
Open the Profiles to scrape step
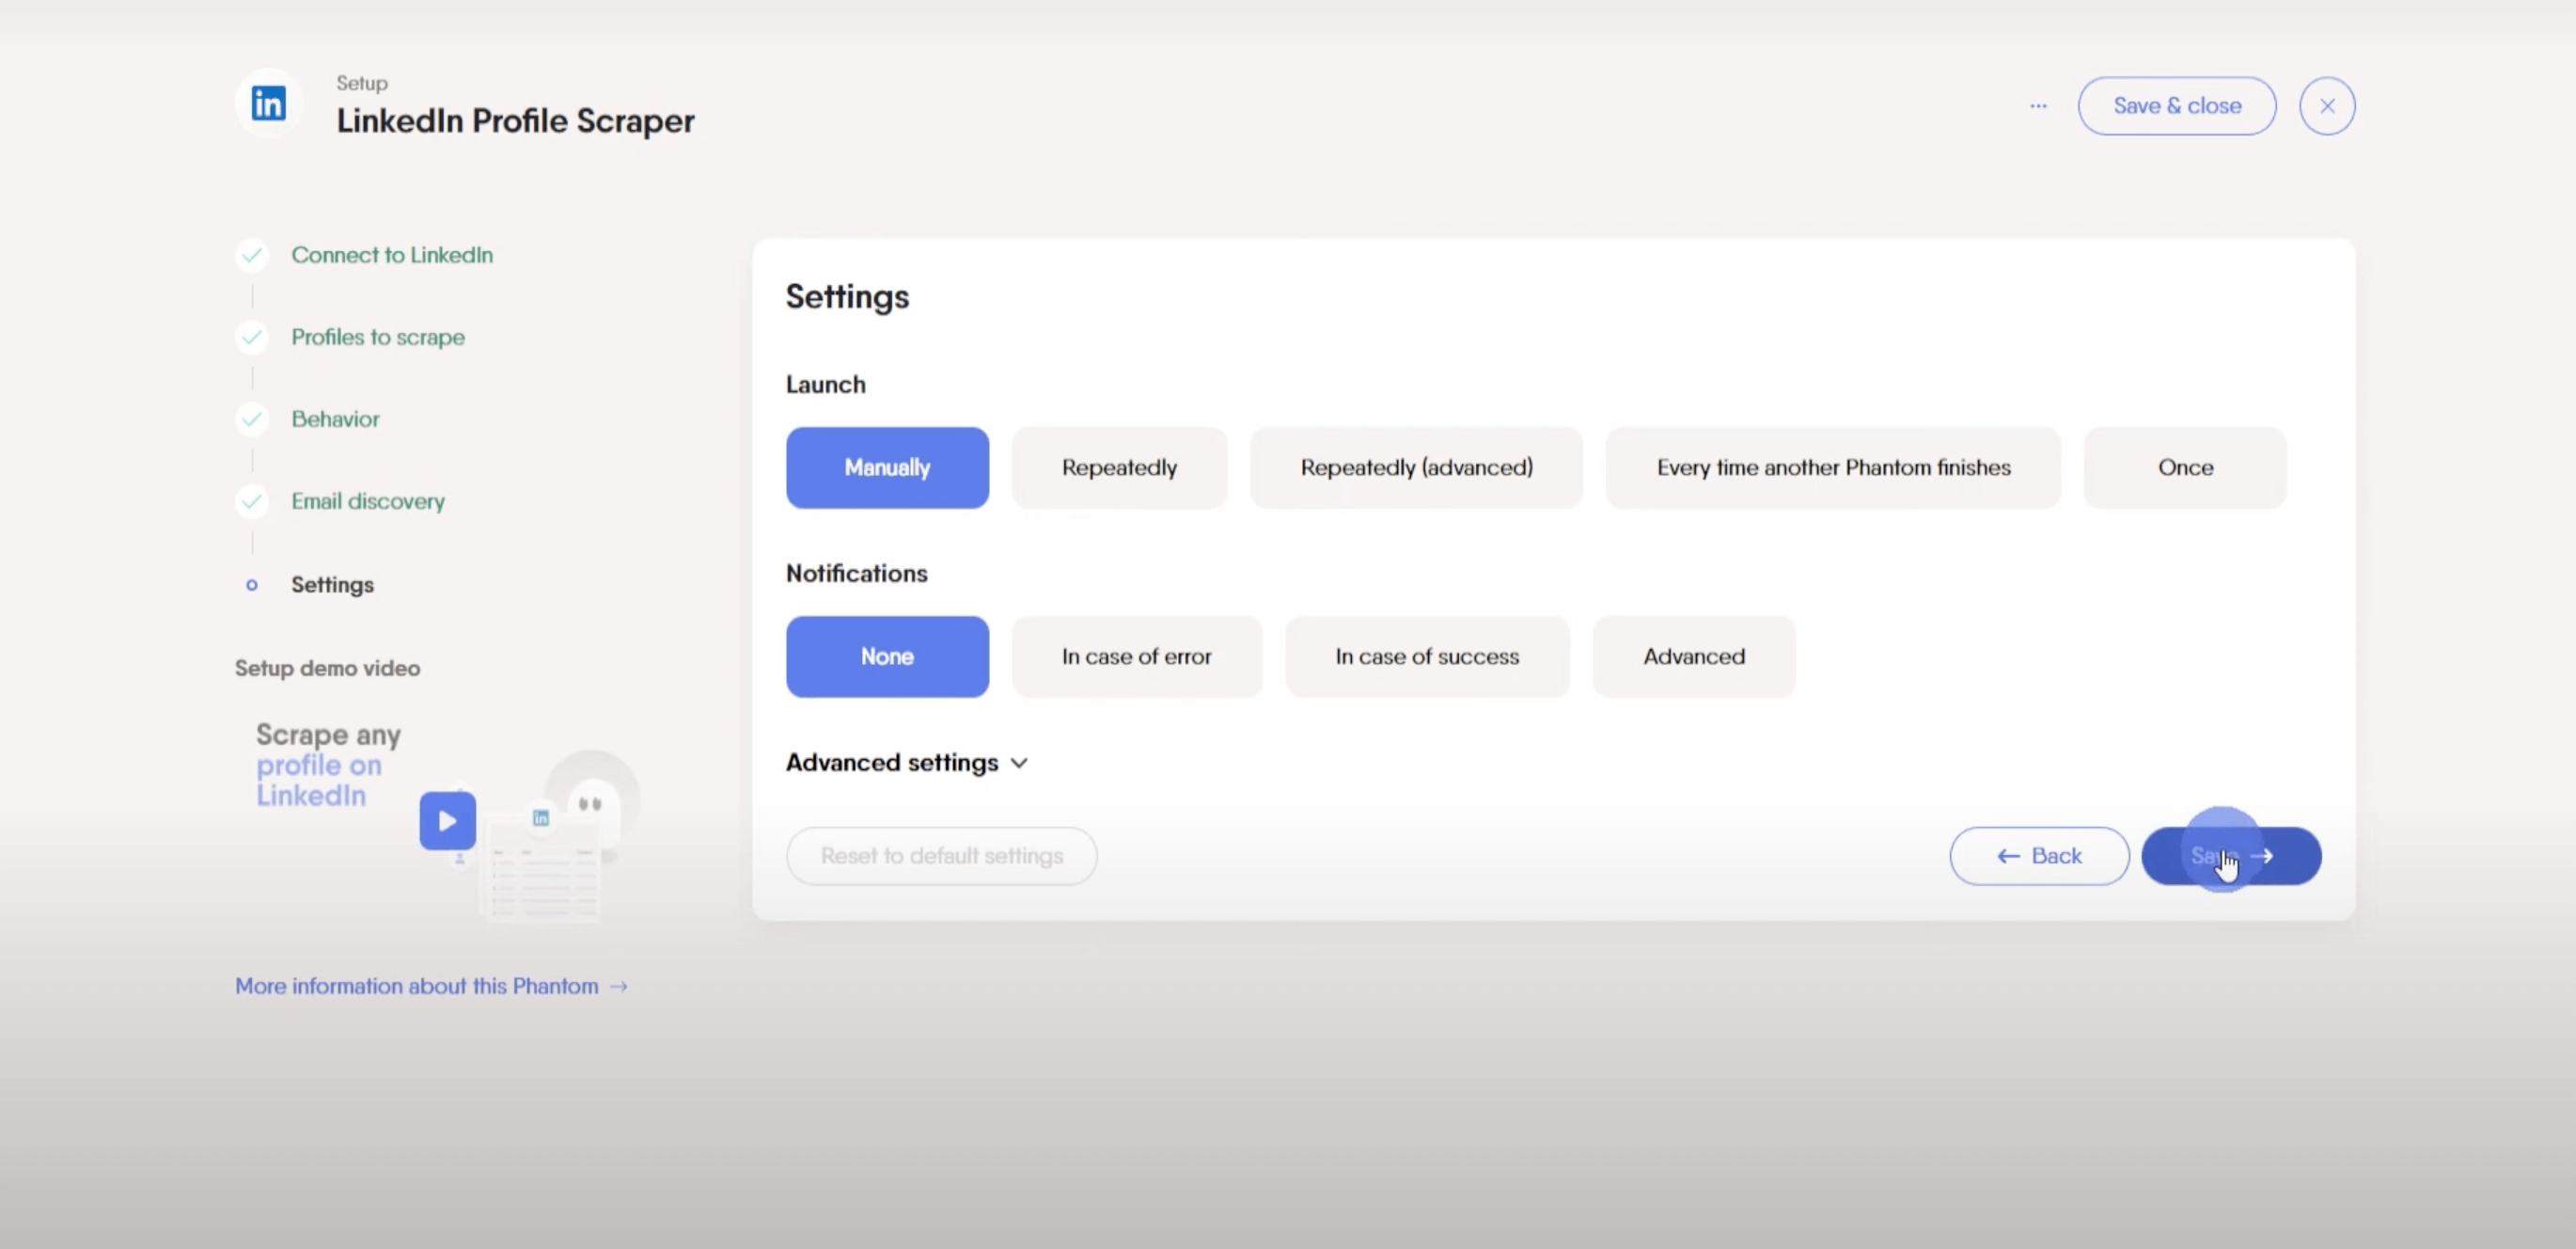[378, 337]
